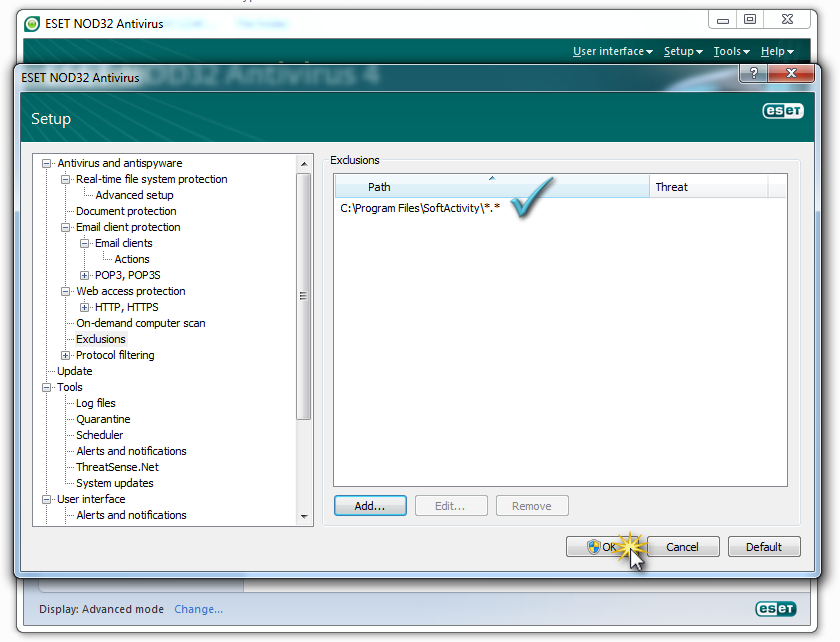Collapse the Antivirus and antispyware node

[47, 163]
